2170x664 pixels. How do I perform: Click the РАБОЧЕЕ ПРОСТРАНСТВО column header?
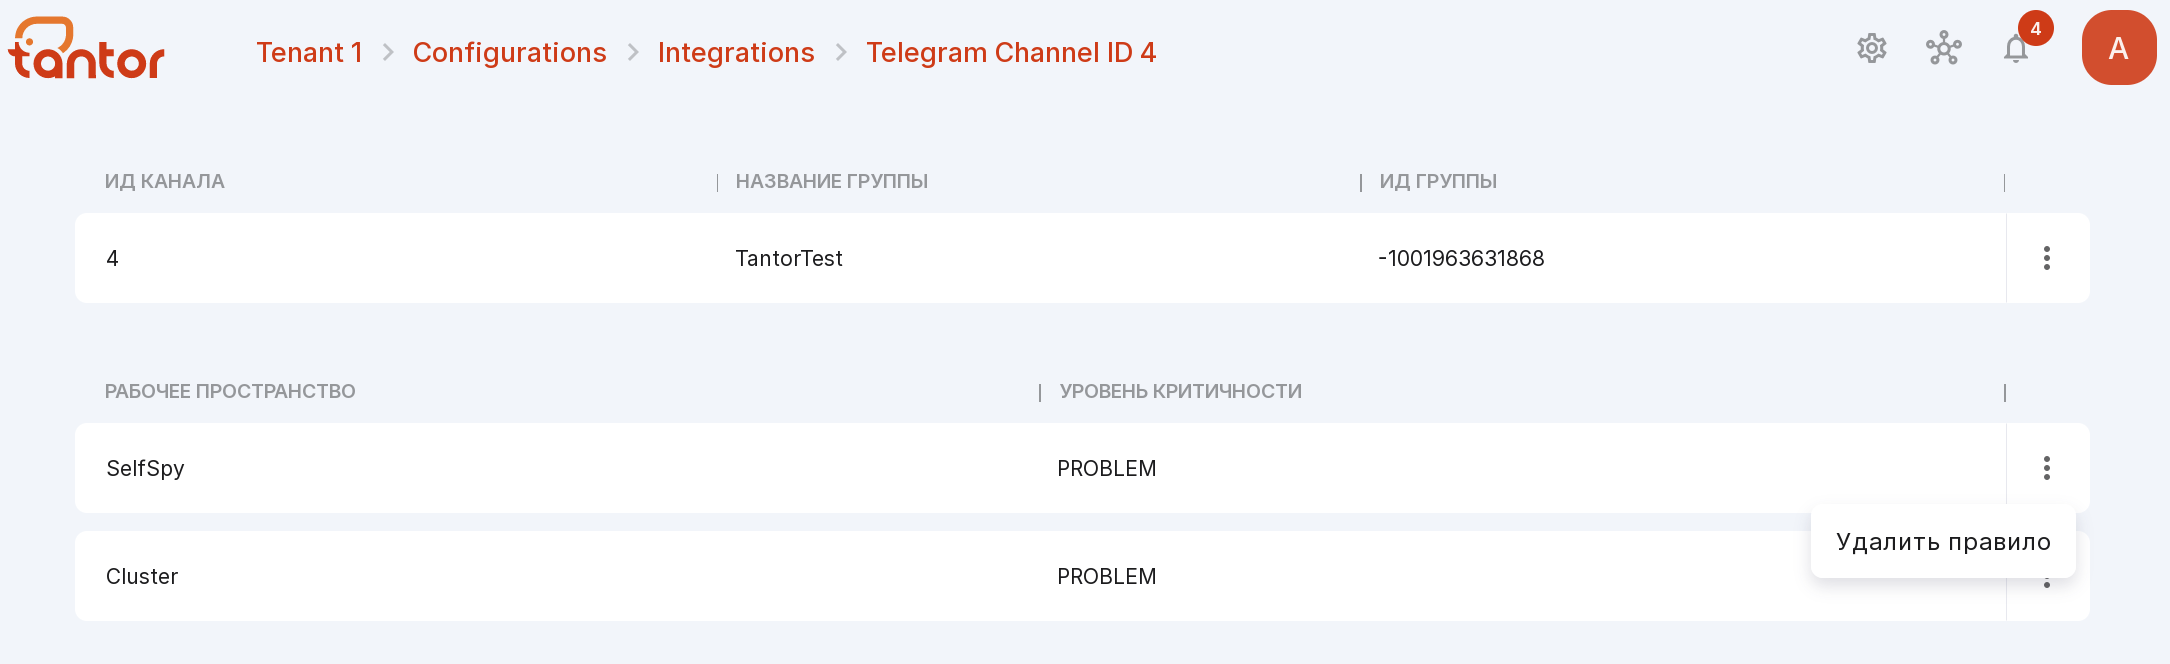(230, 391)
